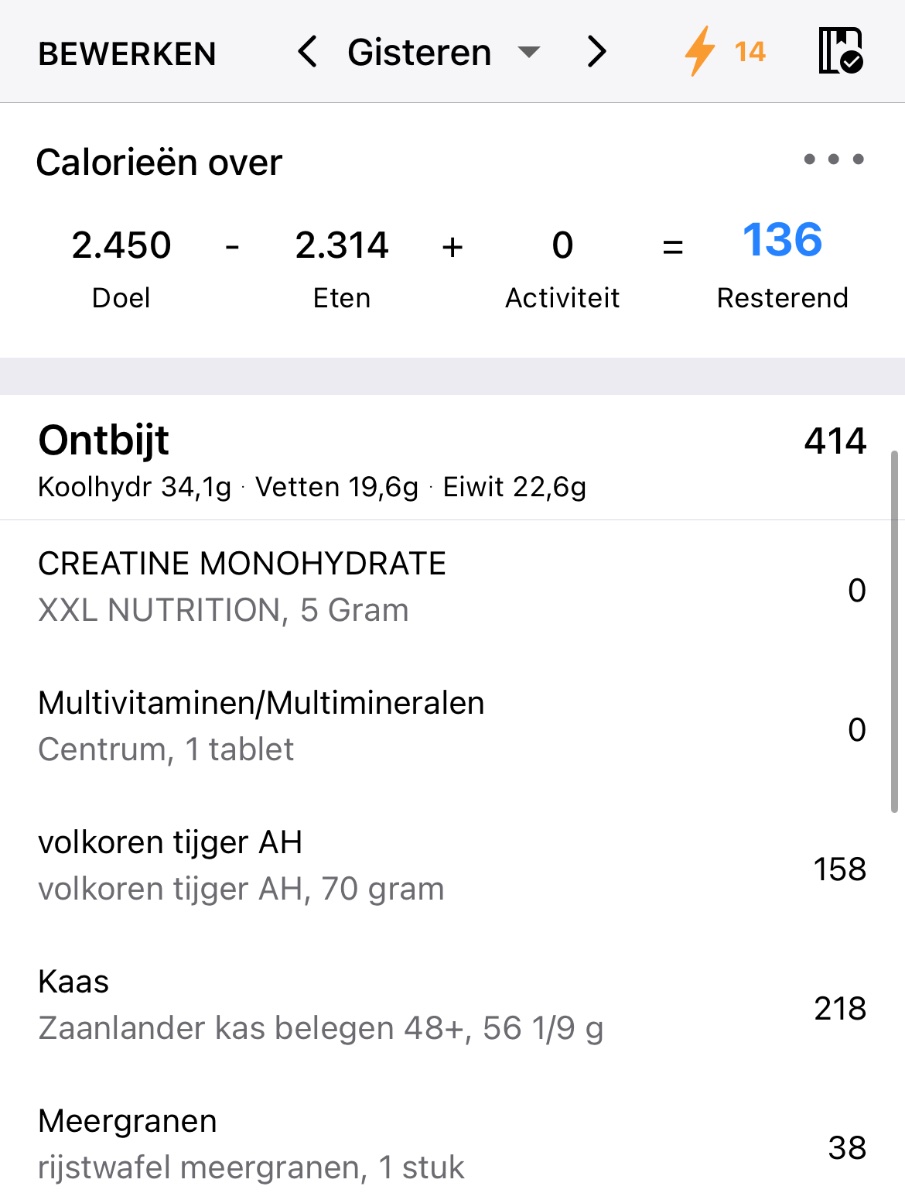Image resolution: width=905 pixels, height=1200 pixels.
Task: Open the CREATINE MONOHYDRATE entry
Action: (242, 586)
